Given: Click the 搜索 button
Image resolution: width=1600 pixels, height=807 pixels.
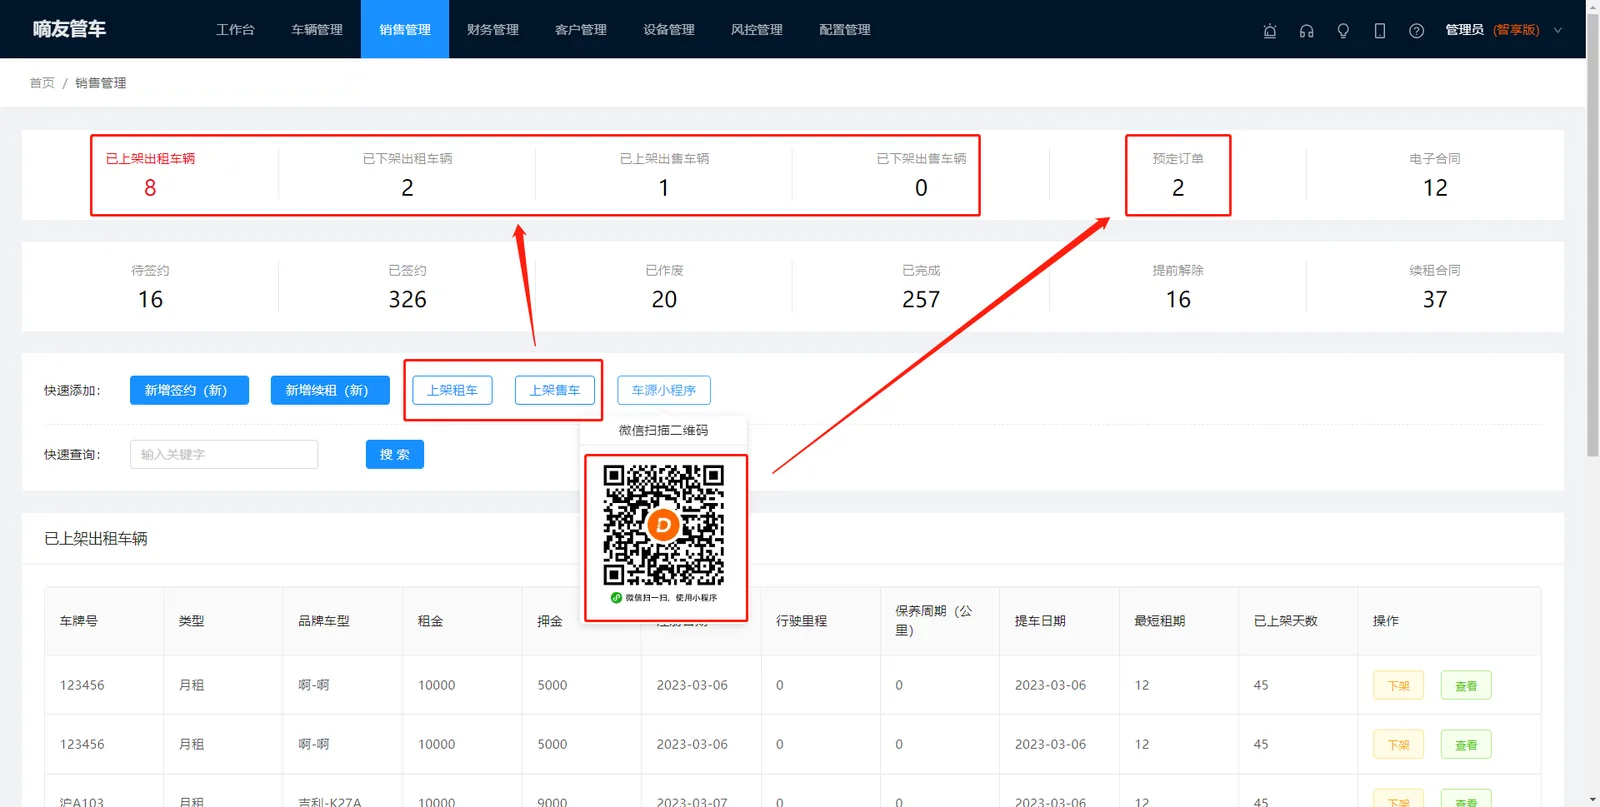Looking at the screenshot, I should point(395,454).
